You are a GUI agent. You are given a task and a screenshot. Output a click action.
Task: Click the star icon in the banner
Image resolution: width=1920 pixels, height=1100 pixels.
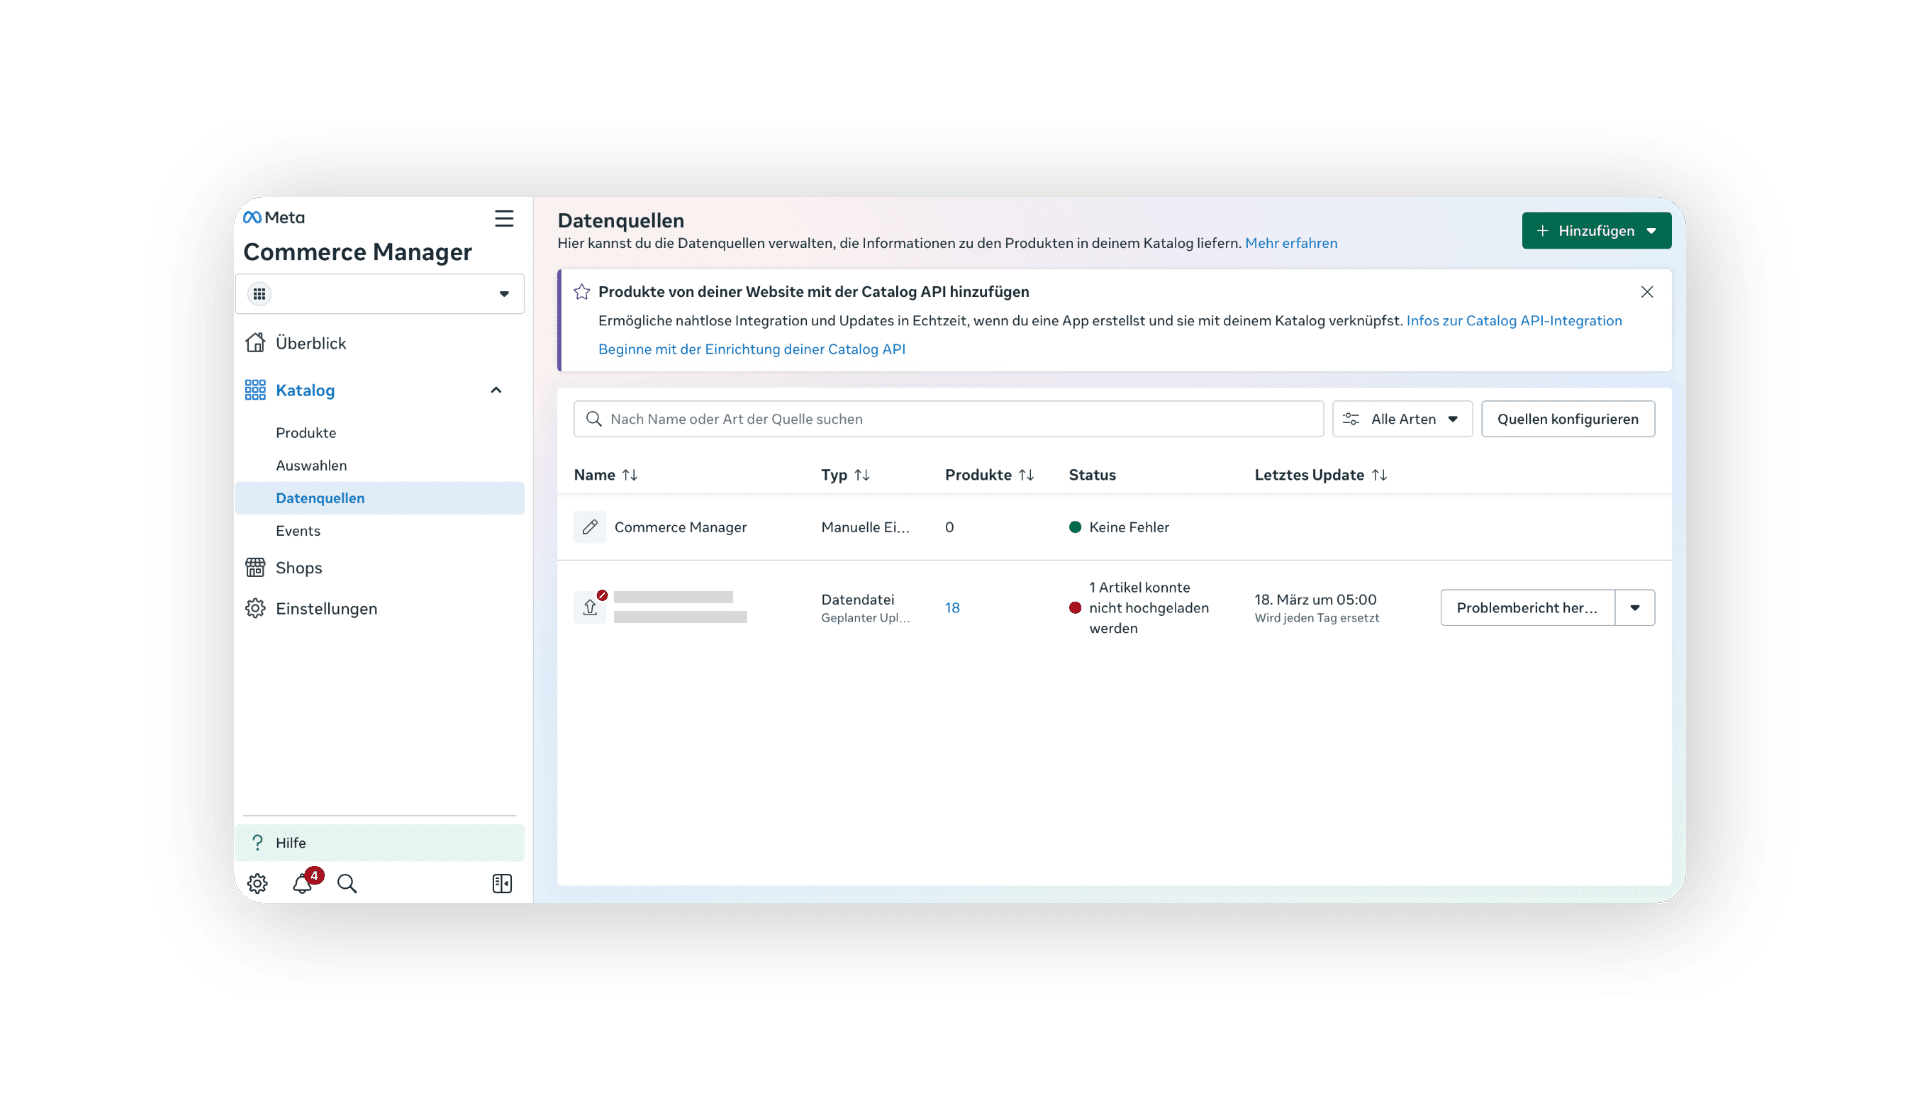click(x=582, y=292)
